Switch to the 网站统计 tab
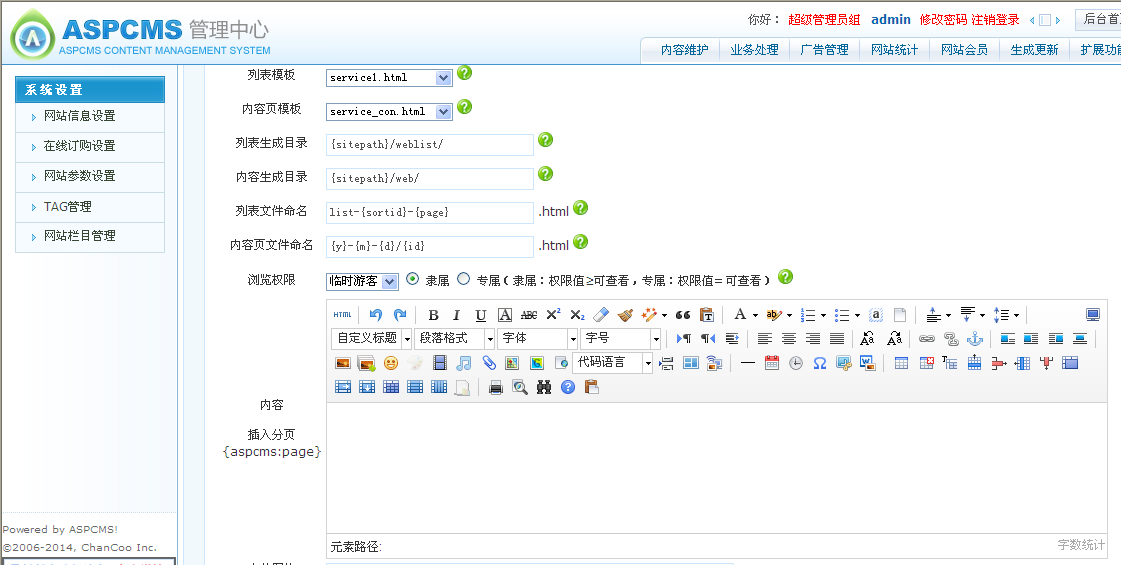Screen dimensions: 1121x565 pyautogui.click(x=894, y=49)
